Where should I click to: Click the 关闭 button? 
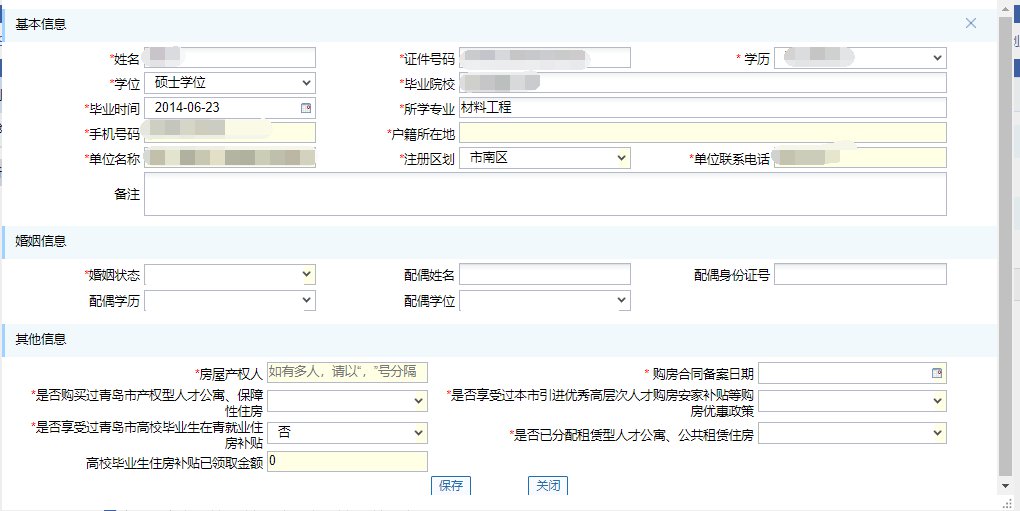tap(548, 486)
